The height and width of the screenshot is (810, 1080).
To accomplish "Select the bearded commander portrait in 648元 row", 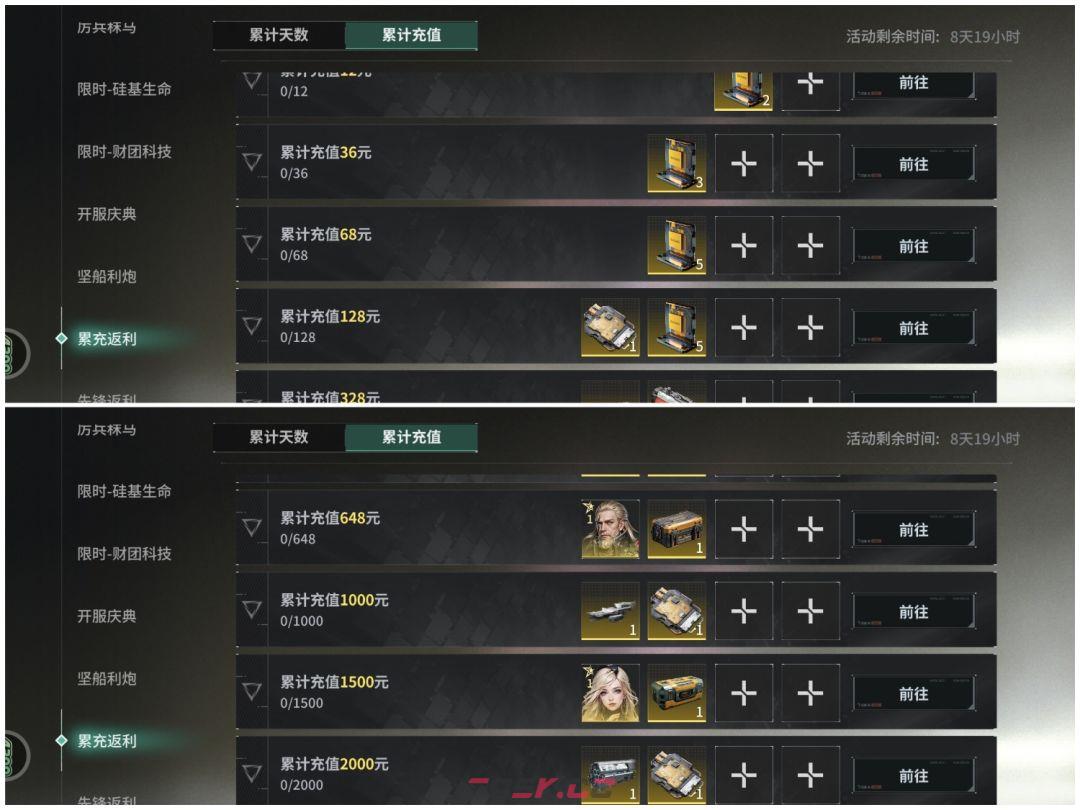I will (x=610, y=528).
